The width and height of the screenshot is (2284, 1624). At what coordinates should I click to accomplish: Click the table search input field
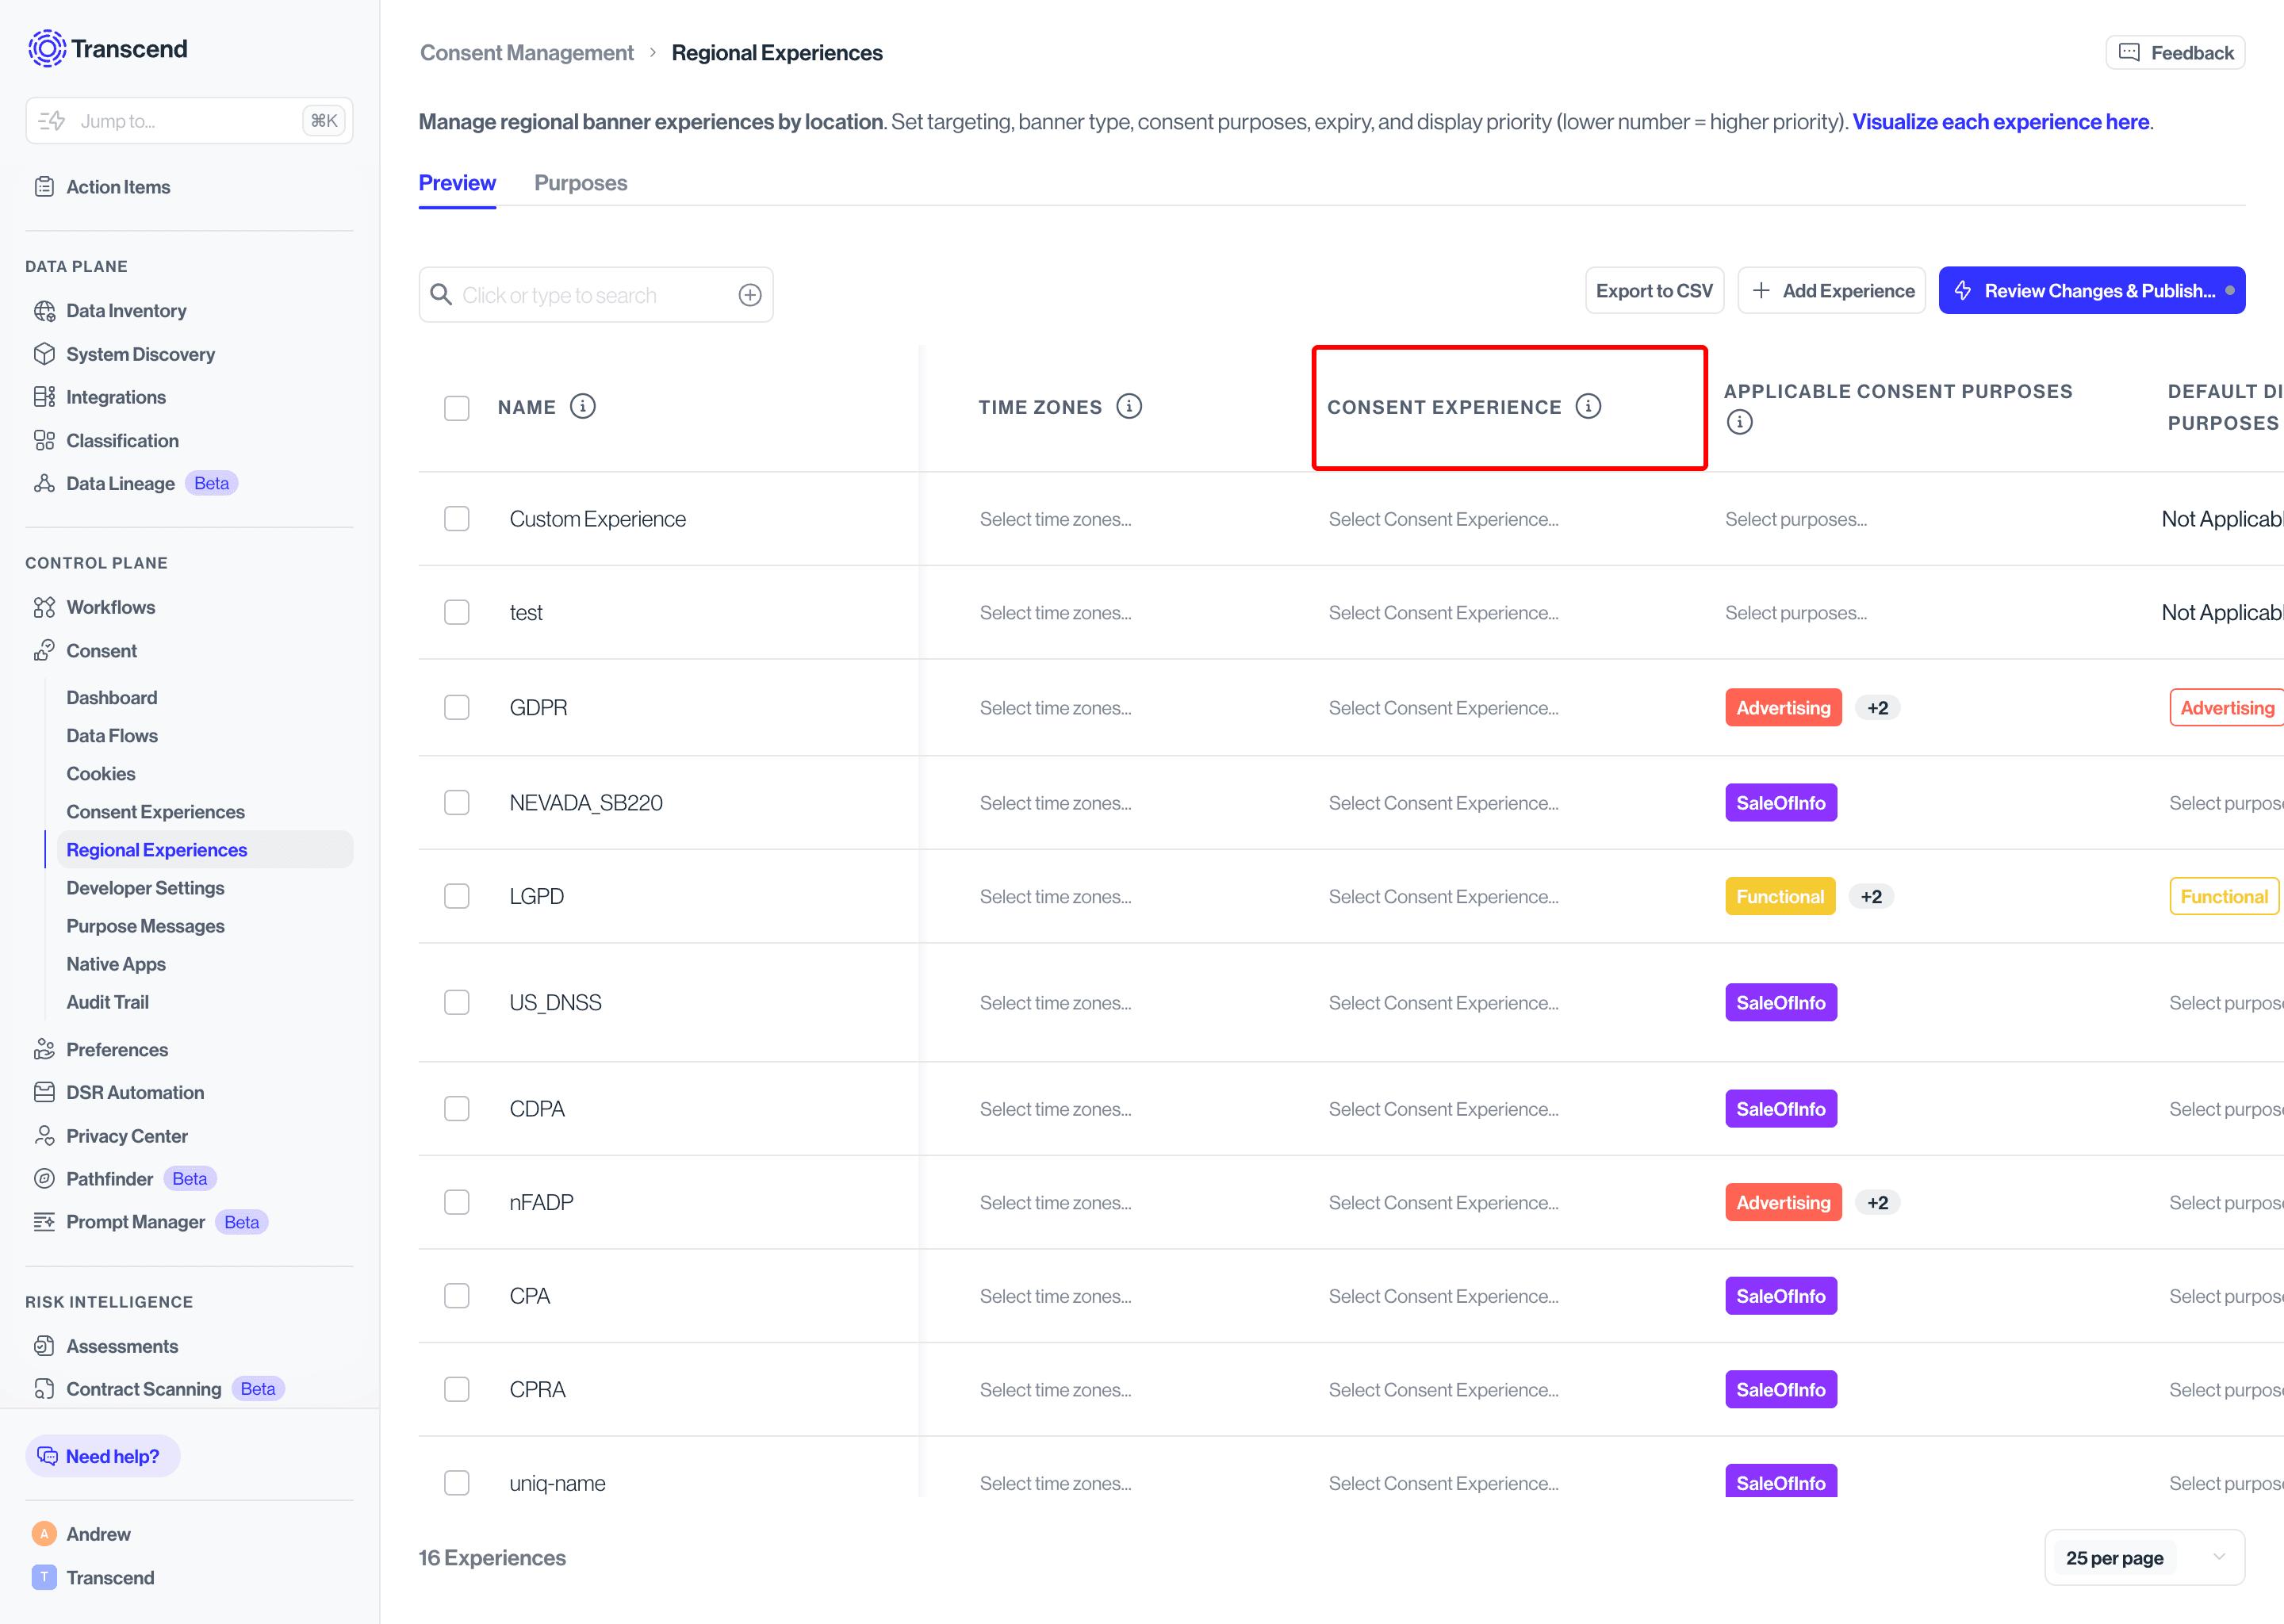click(x=596, y=295)
